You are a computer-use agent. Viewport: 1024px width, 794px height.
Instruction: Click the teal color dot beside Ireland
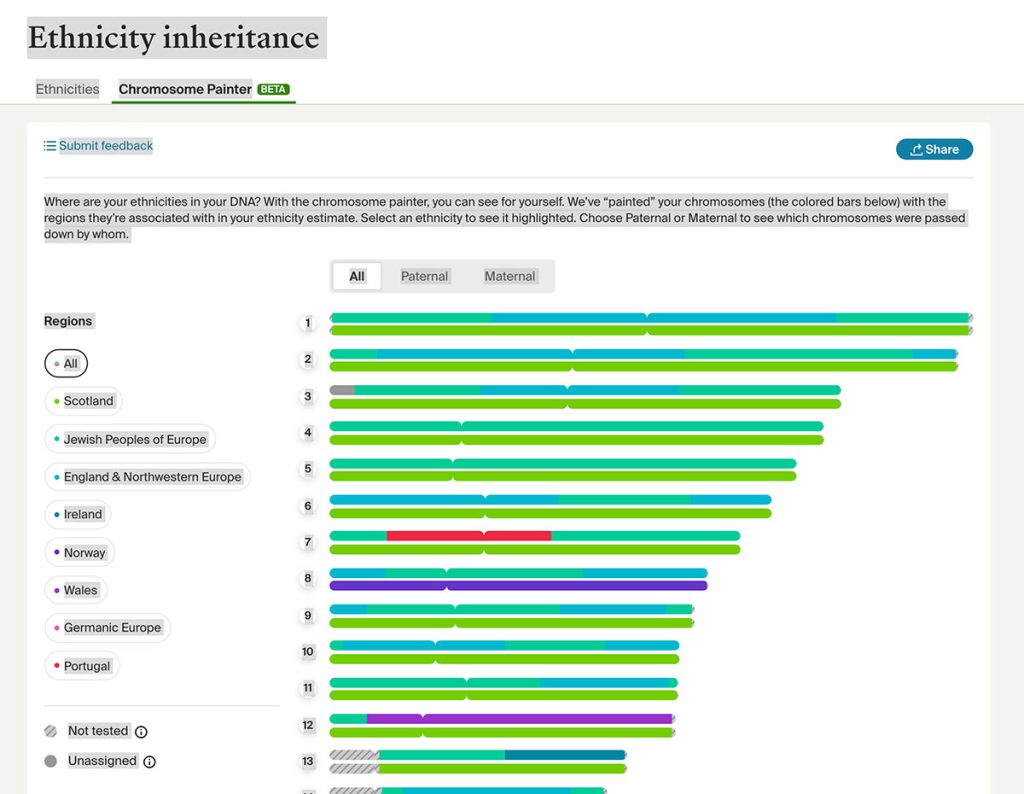[57, 514]
